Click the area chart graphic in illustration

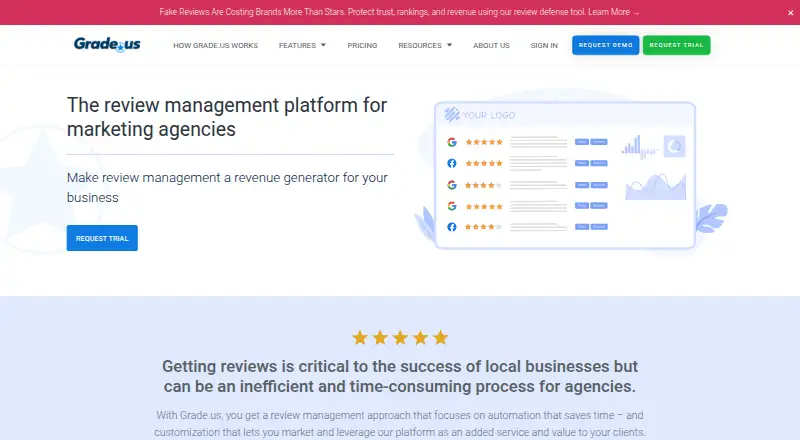click(656, 186)
